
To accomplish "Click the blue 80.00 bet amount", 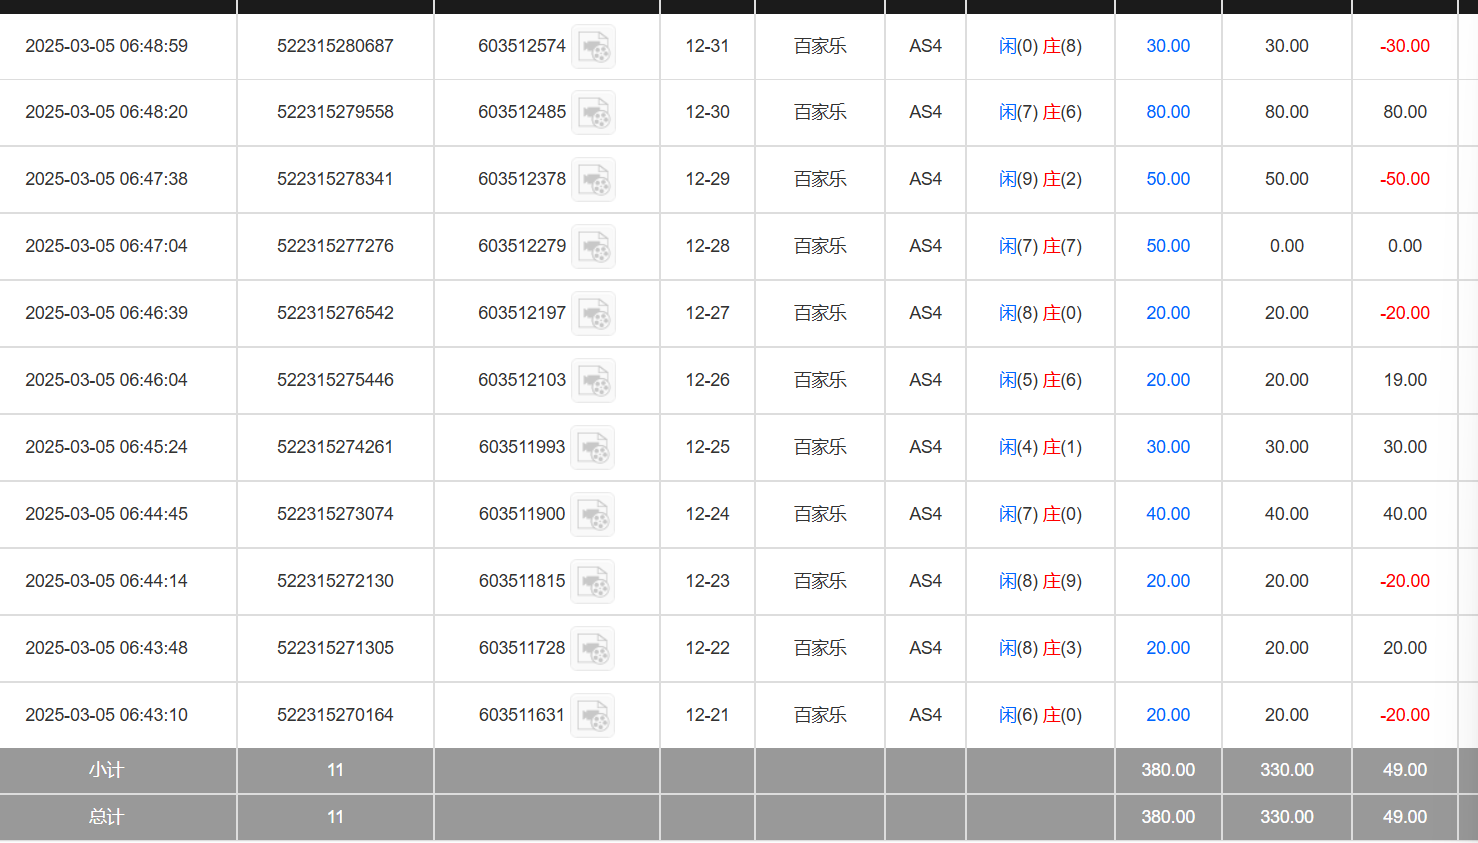I will 1167,112.
